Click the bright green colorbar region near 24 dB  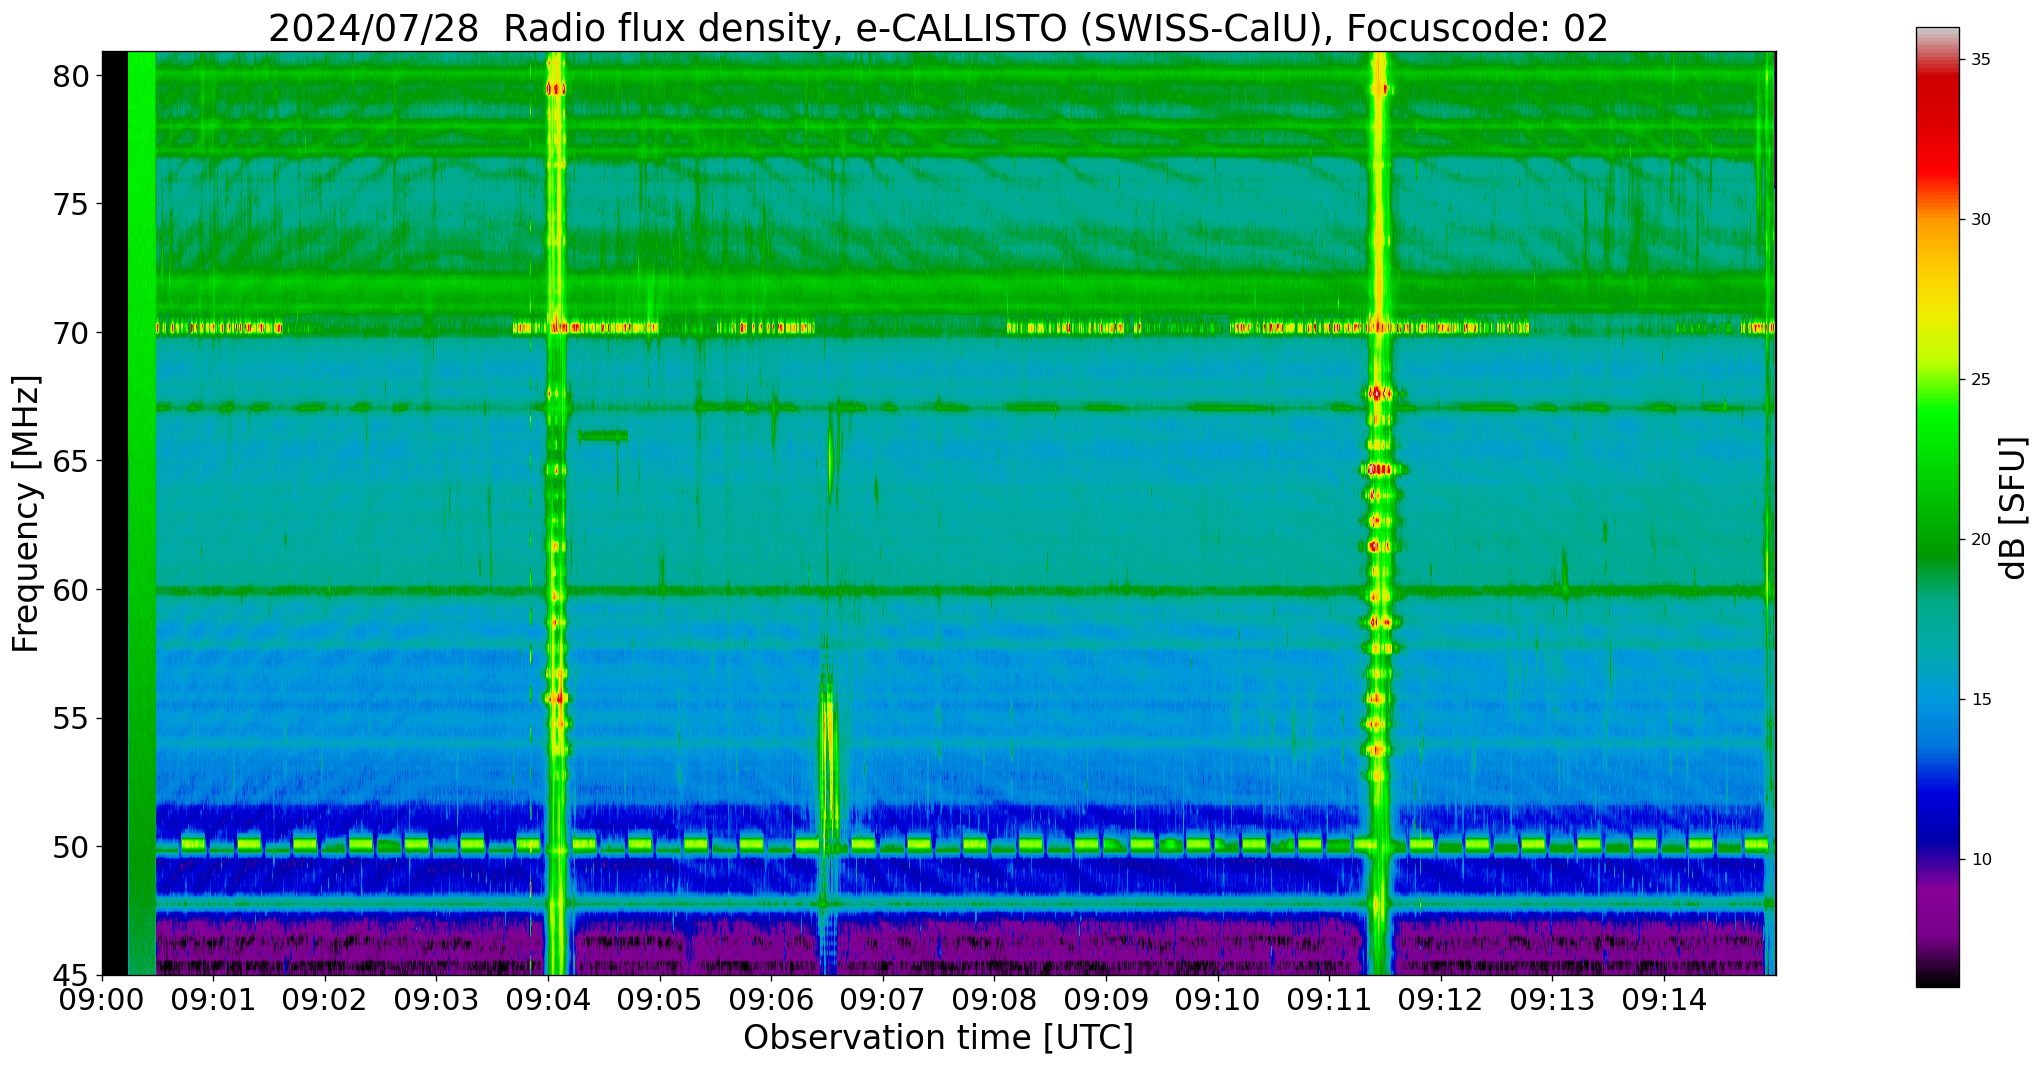point(1937,412)
